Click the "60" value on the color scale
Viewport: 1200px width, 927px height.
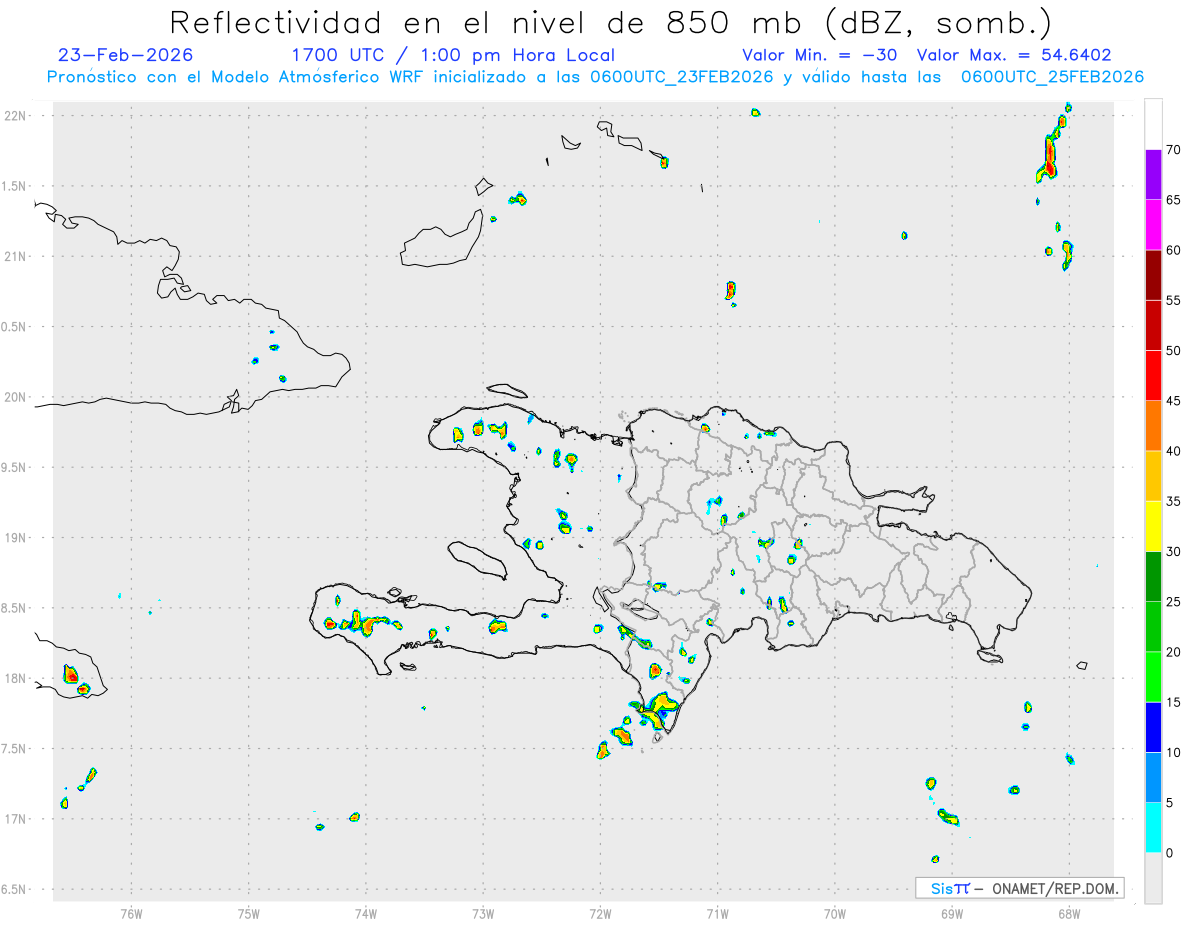(1174, 250)
